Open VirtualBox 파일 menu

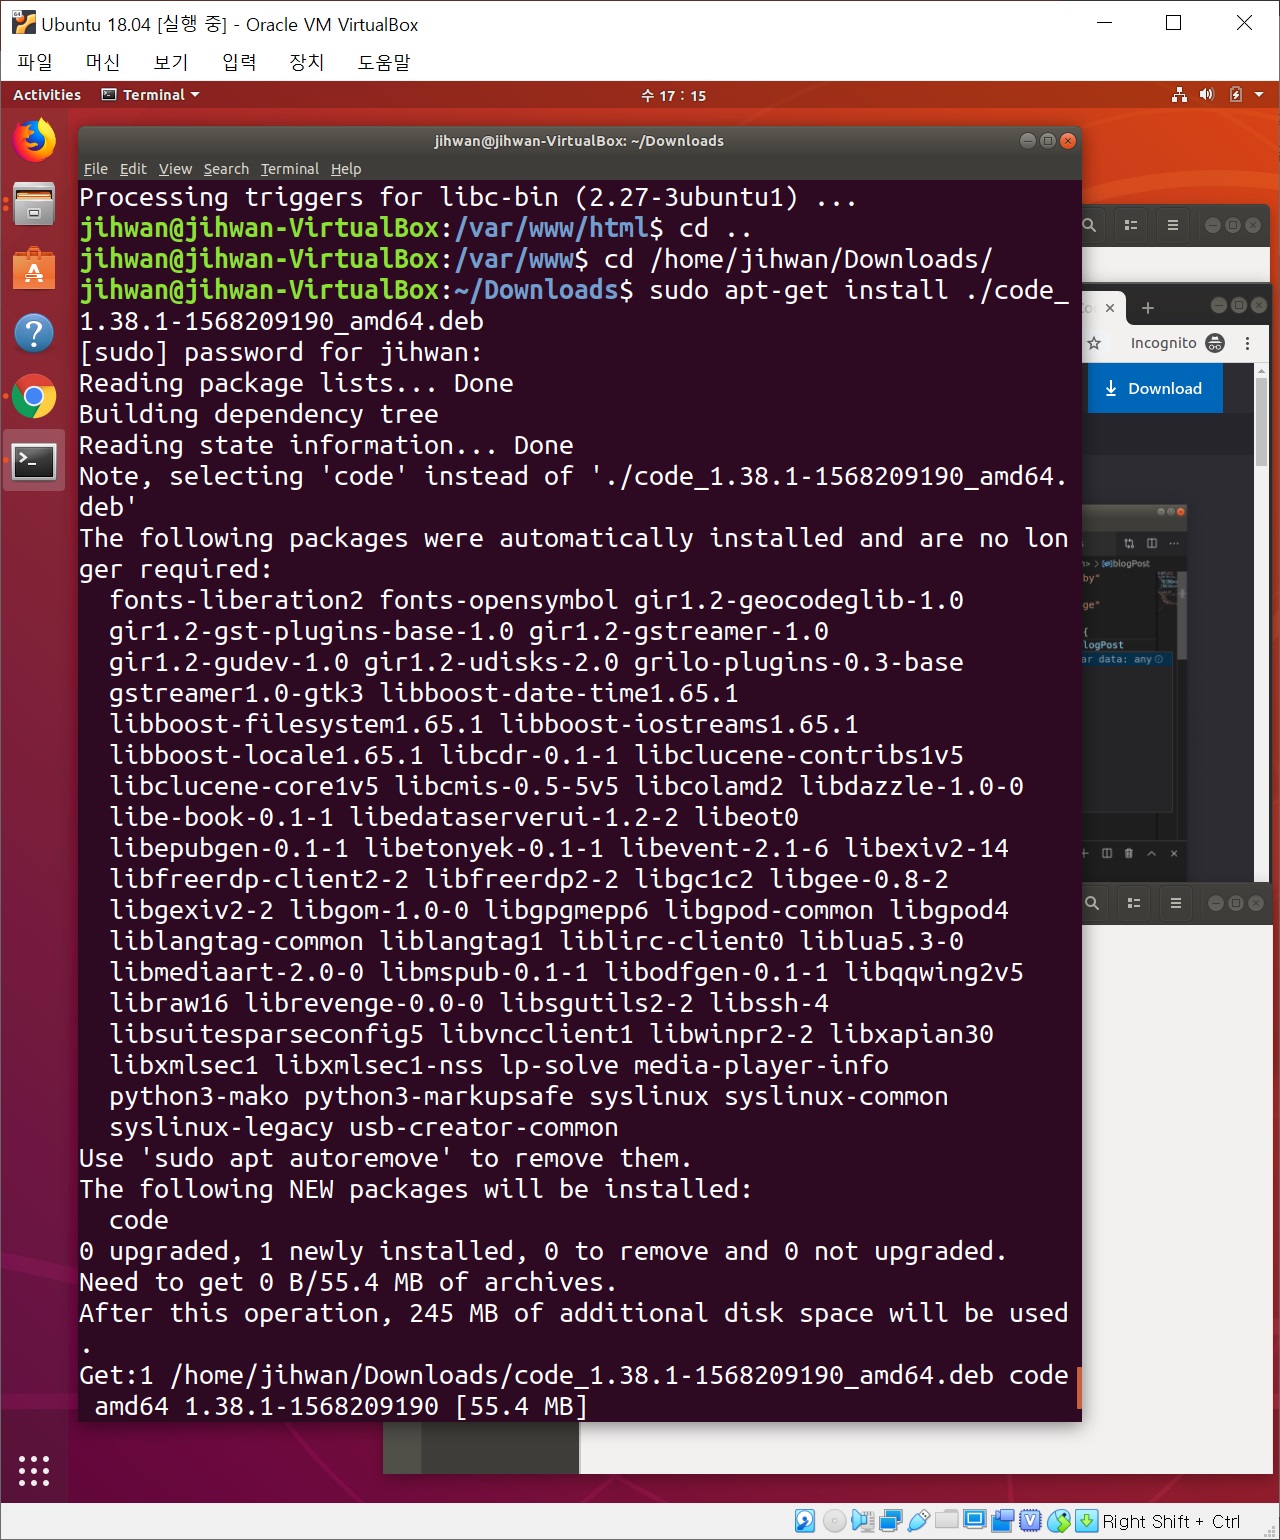(x=35, y=62)
